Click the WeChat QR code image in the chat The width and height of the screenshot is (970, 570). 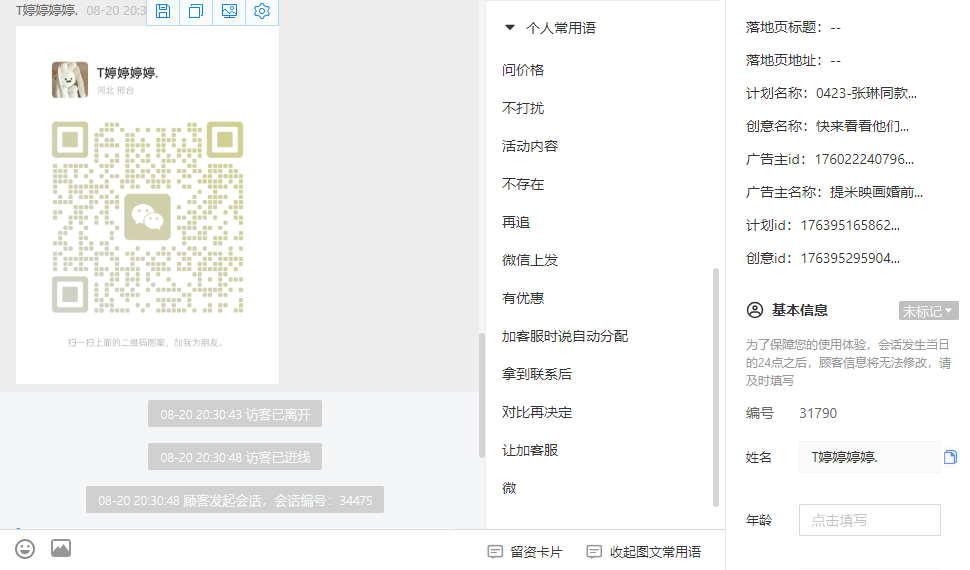(147, 217)
